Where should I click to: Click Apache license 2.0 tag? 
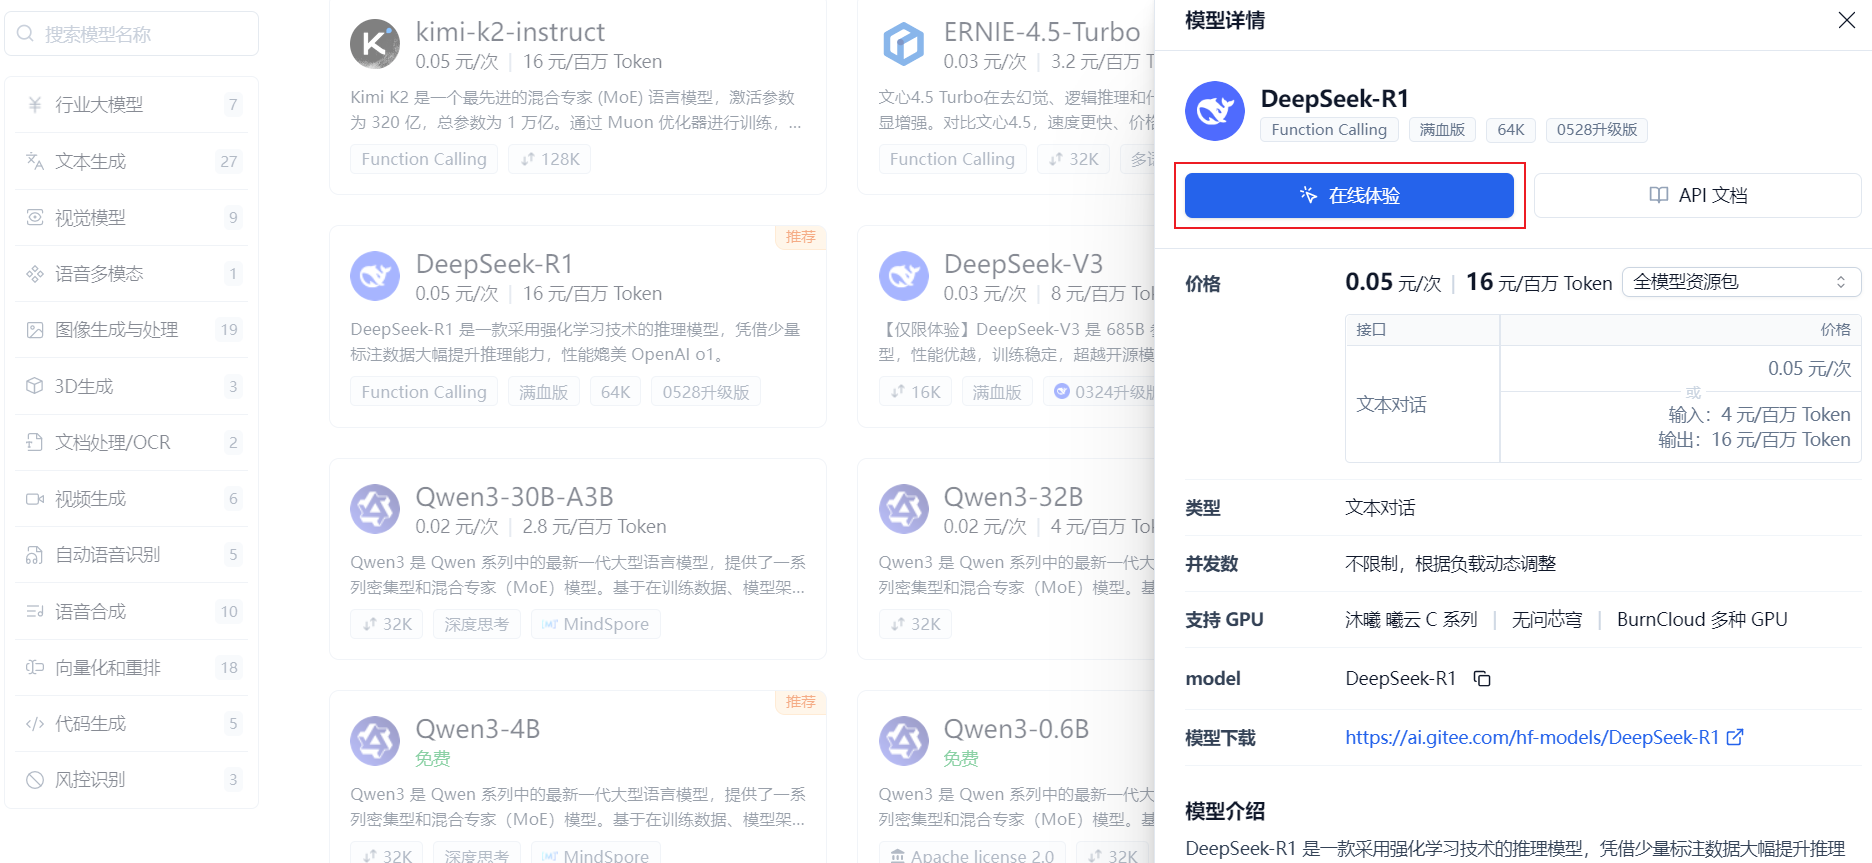[x=972, y=856]
